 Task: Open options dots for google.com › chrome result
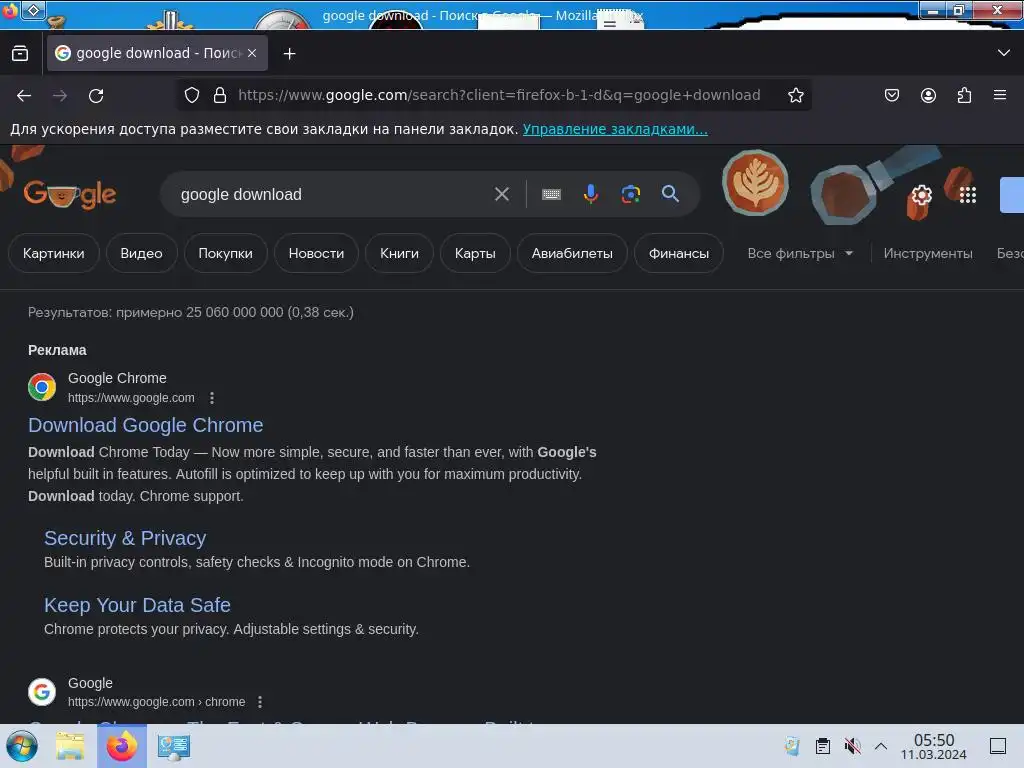[260, 702]
